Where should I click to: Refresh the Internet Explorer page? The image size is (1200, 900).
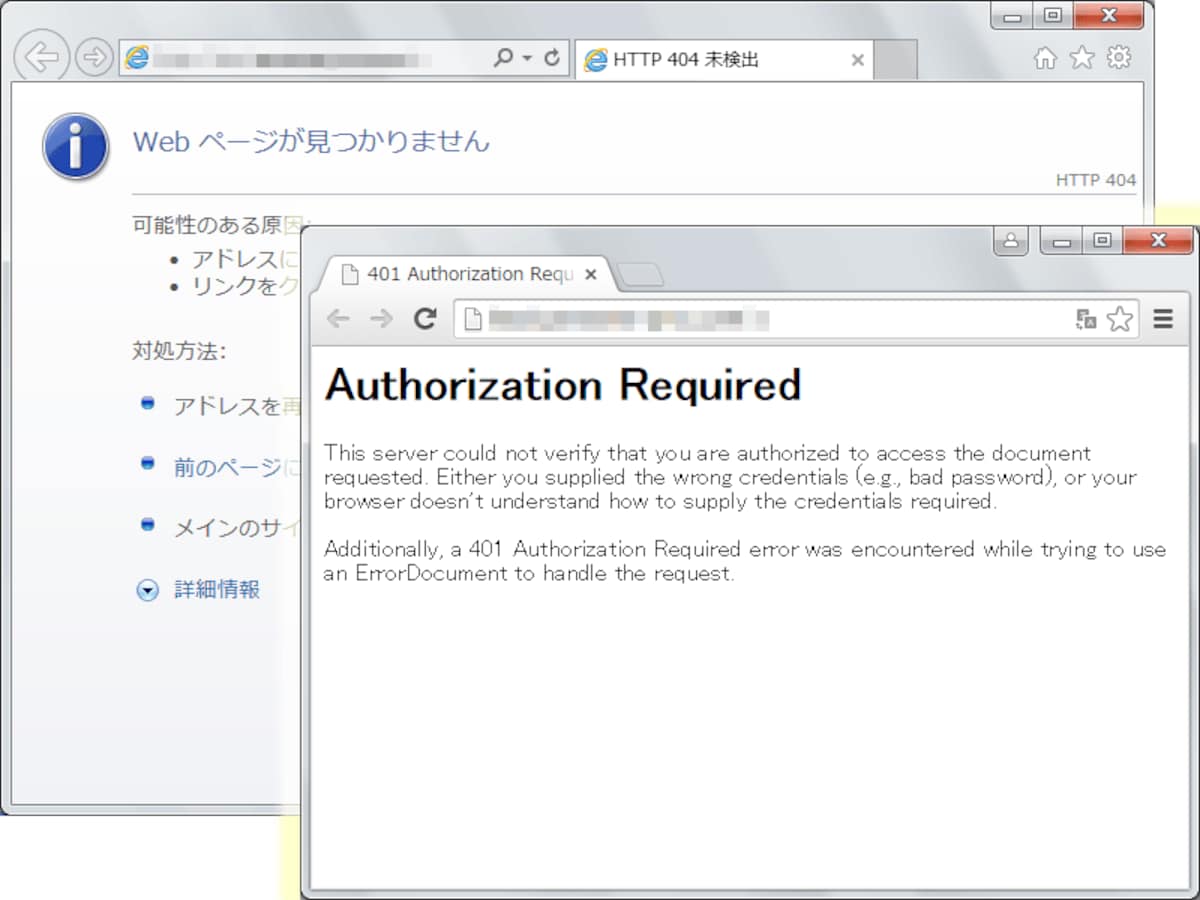point(552,59)
